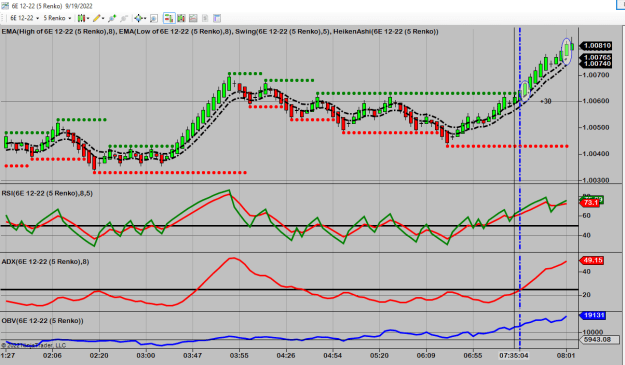Click the 1.00600 price axis label
Viewport: 625px width, 365px height.
(x=596, y=101)
